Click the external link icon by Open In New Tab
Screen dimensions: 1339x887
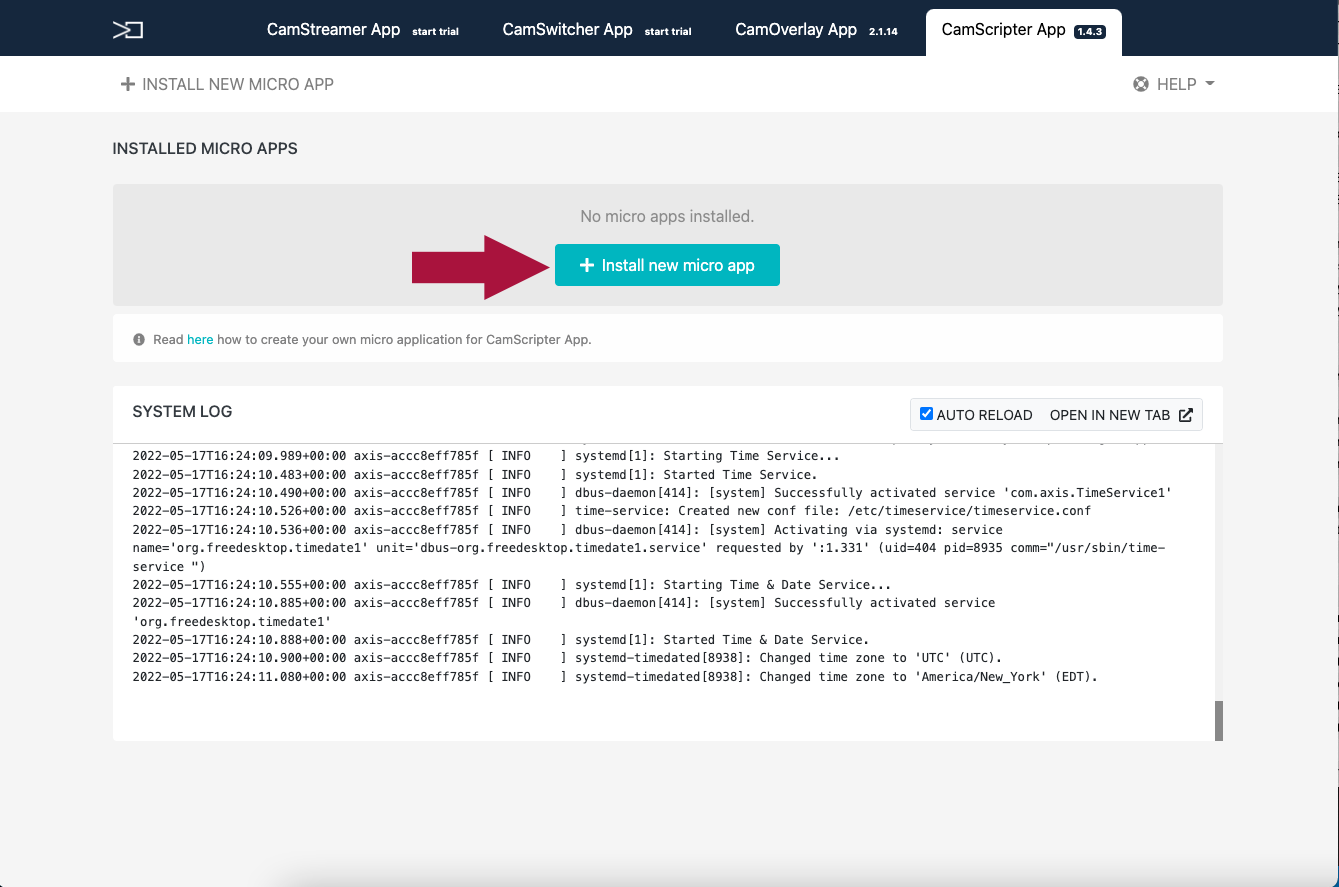coord(1186,415)
